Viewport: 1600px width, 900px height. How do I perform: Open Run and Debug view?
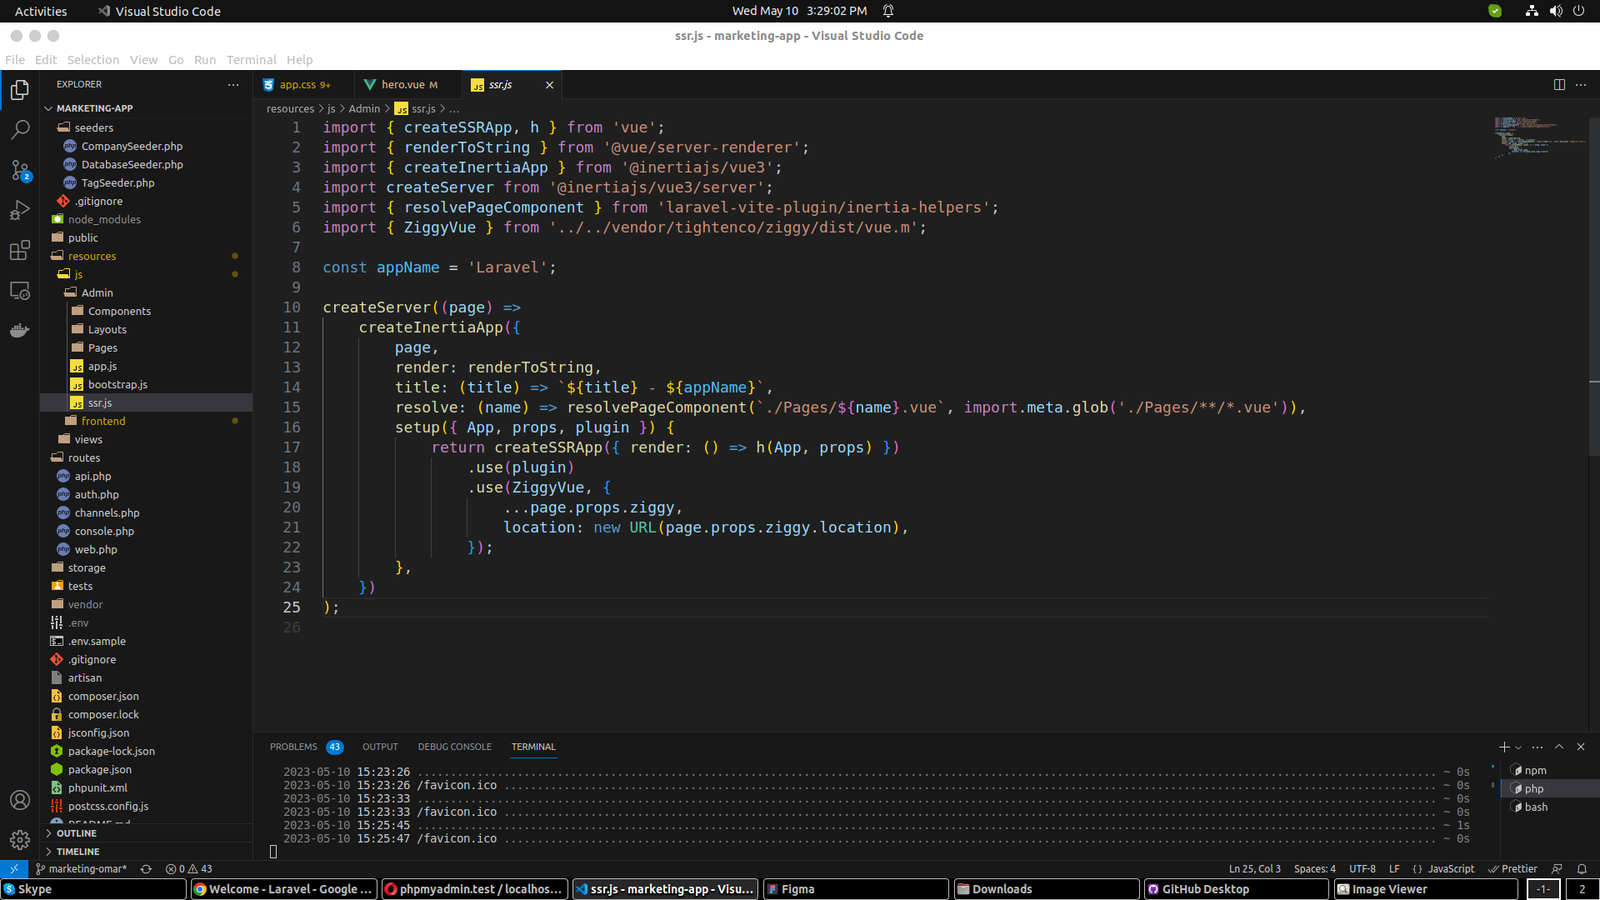point(20,210)
